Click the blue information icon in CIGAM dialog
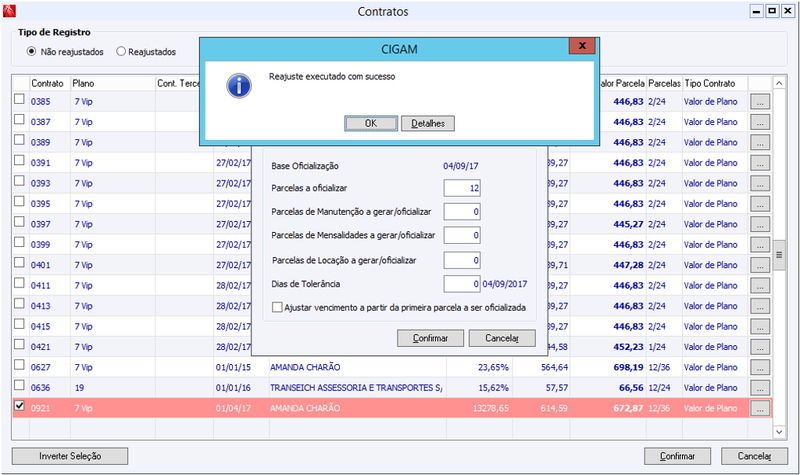Viewport: 800px width, 475px height. point(239,85)
